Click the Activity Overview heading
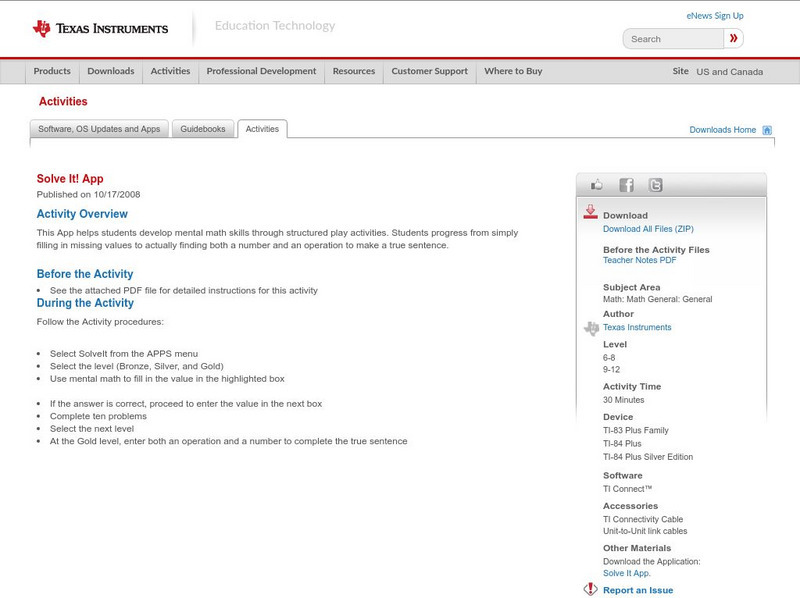The height and width of the screenshot is (598, 800). coord(82,214)
